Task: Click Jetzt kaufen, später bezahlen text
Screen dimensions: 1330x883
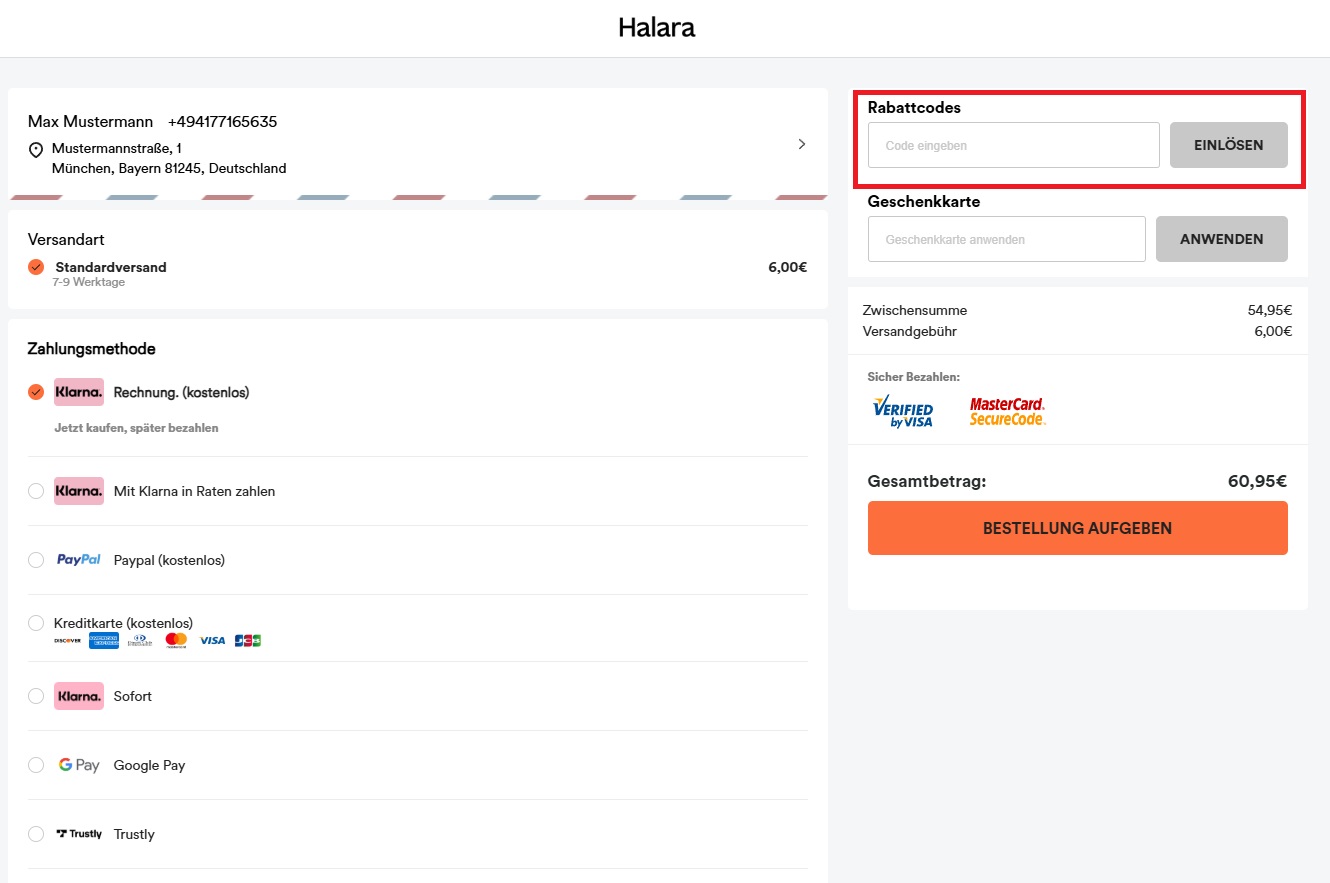Action: tap(136, 428)
